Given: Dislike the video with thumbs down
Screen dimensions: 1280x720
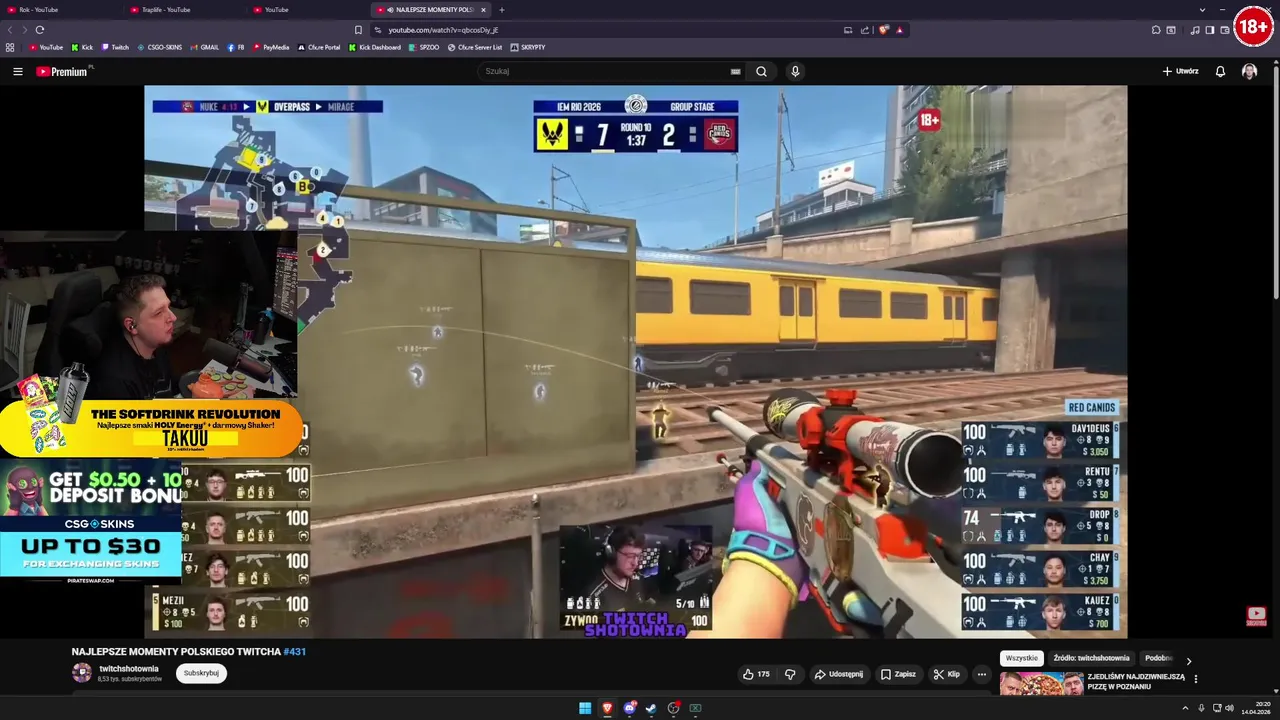Looking at the screenshot, I should 790,674.
